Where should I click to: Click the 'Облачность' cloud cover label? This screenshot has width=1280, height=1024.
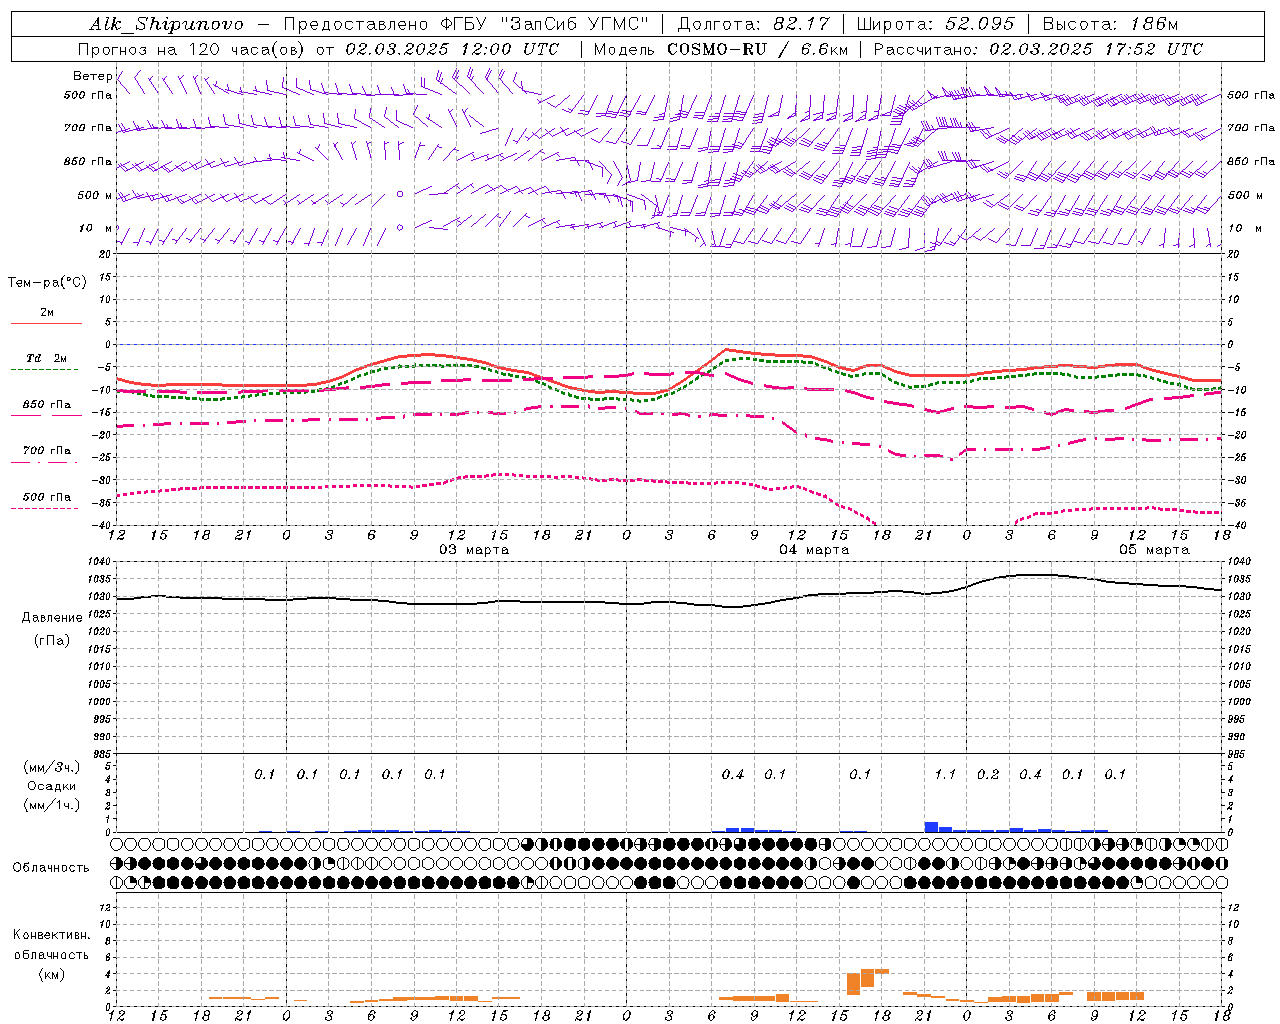51,868
